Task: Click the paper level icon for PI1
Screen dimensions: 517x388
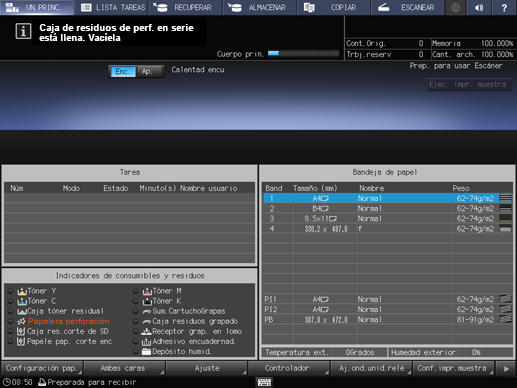Action: (505, 299)
